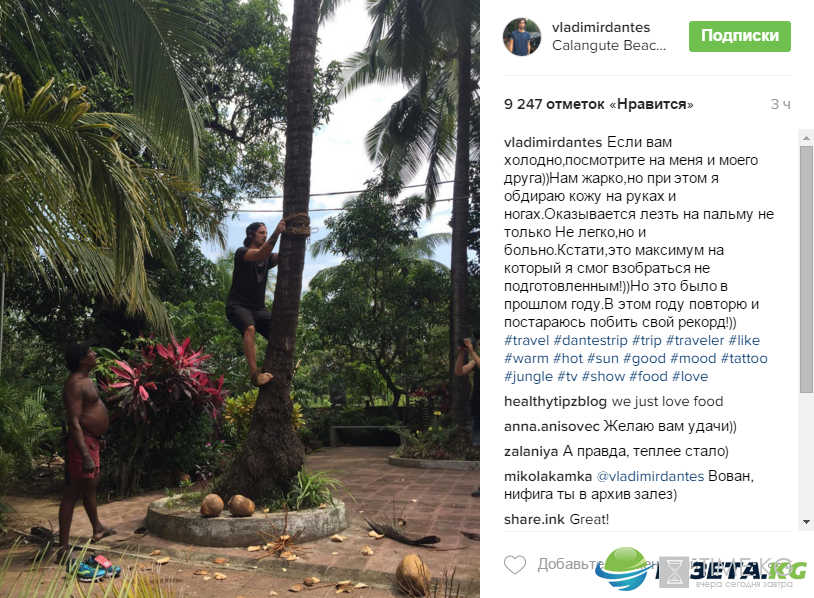Click the heart like icon
The width and height of the screenshot is (814, 598).
(515, 564)
